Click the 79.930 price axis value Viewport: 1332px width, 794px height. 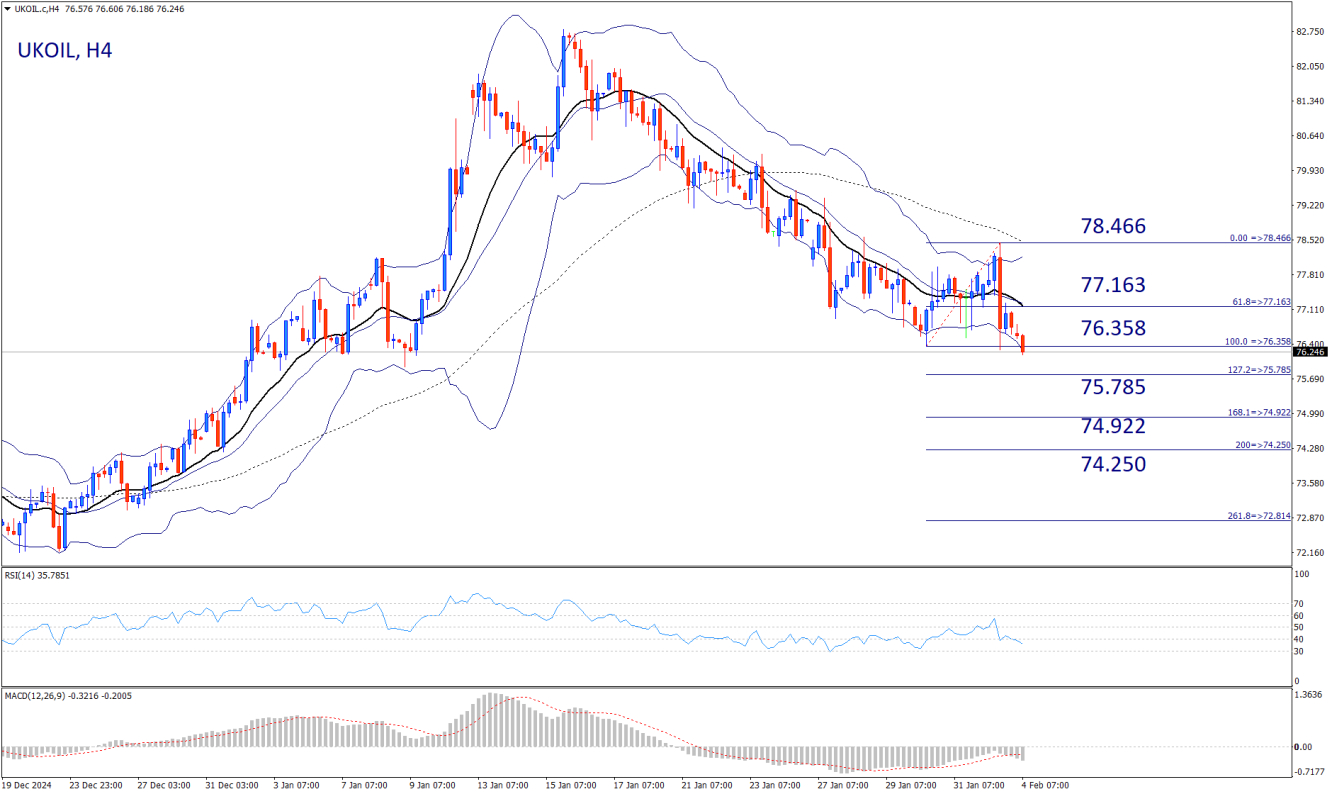(1310, 171)
